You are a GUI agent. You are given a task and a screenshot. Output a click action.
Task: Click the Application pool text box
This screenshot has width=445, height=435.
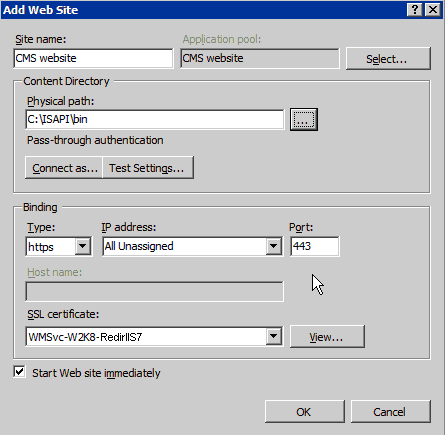coord(260,58)
